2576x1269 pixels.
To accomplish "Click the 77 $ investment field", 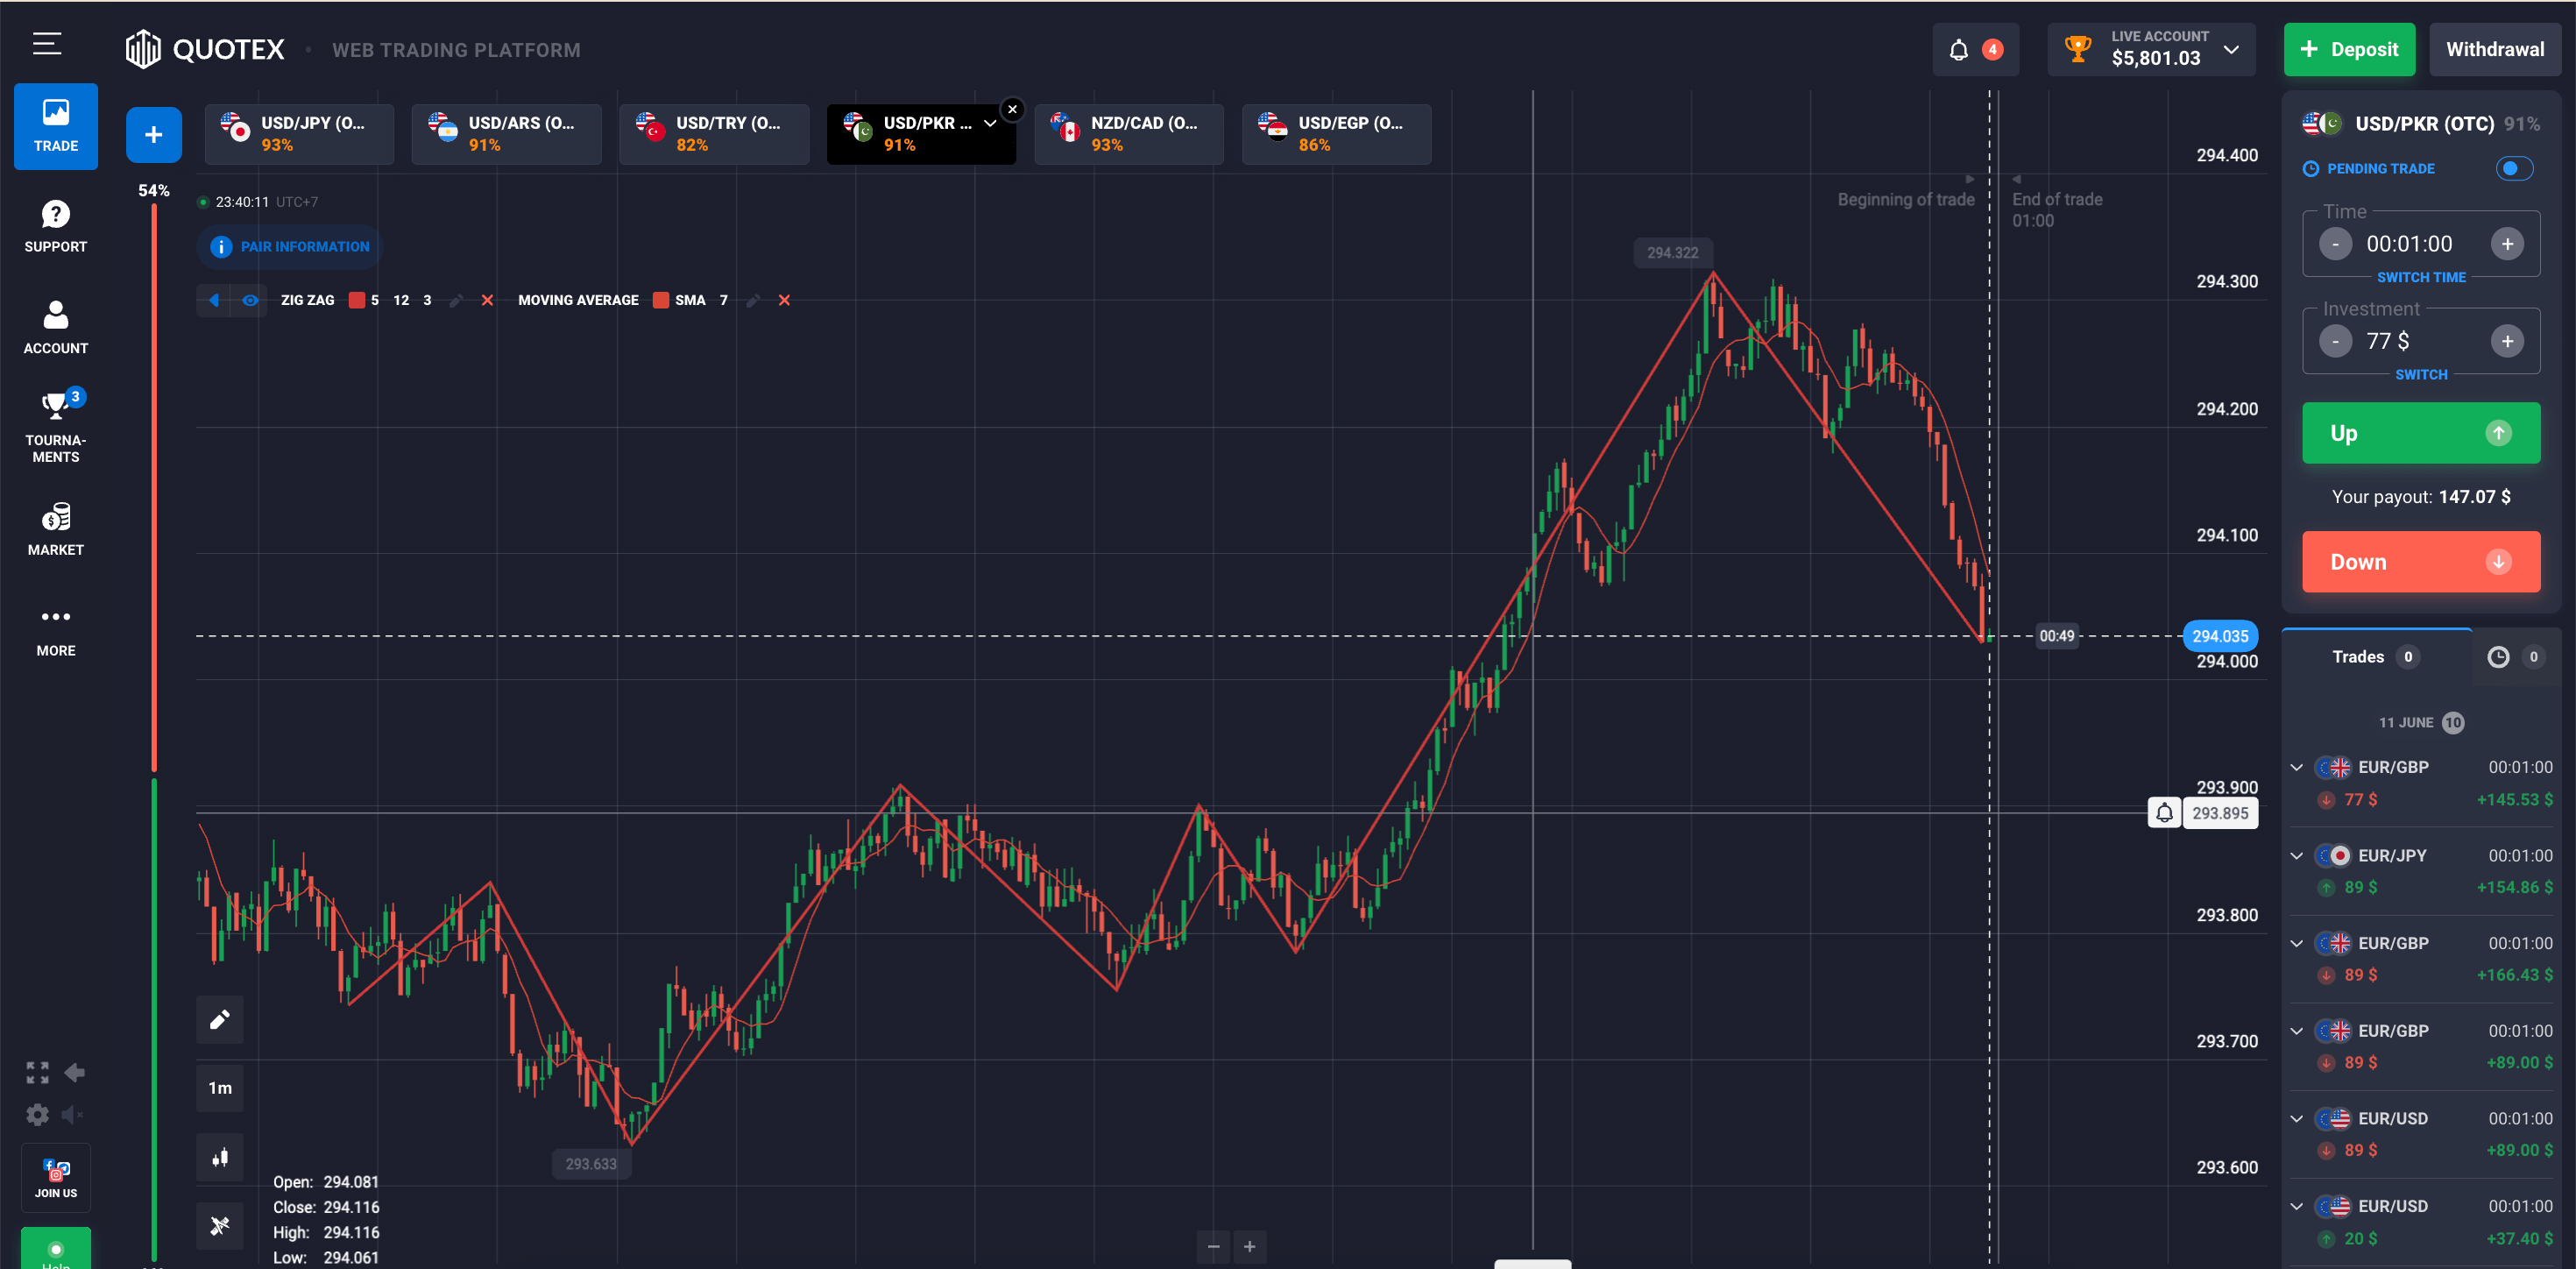I will tap(2421, 341).
